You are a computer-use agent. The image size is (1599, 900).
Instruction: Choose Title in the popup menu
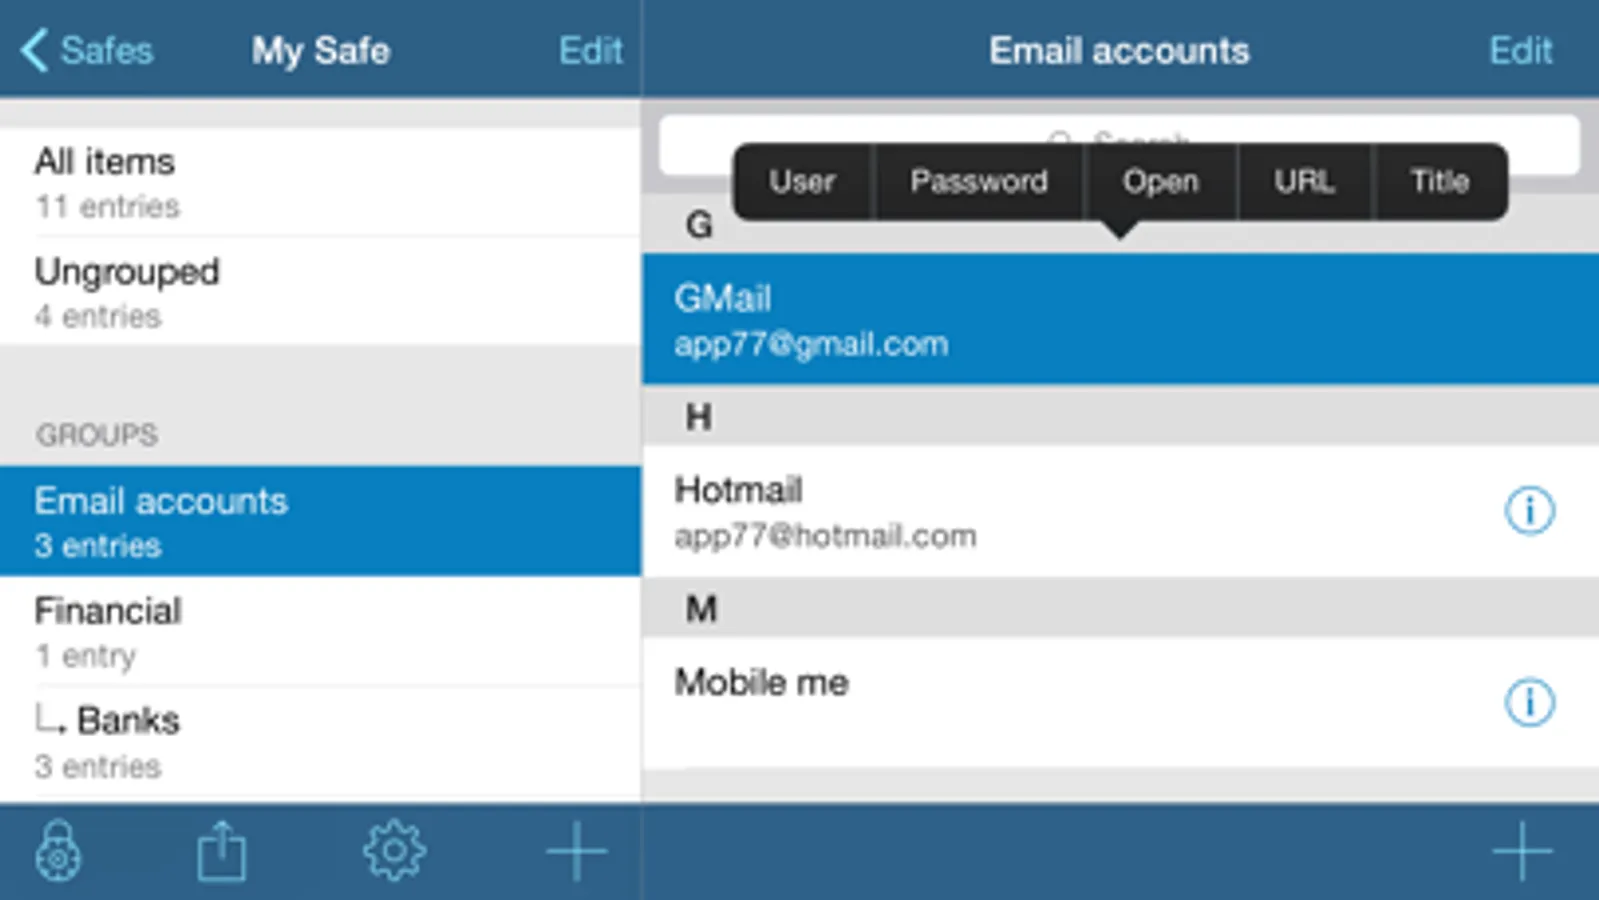[1440, 181]
